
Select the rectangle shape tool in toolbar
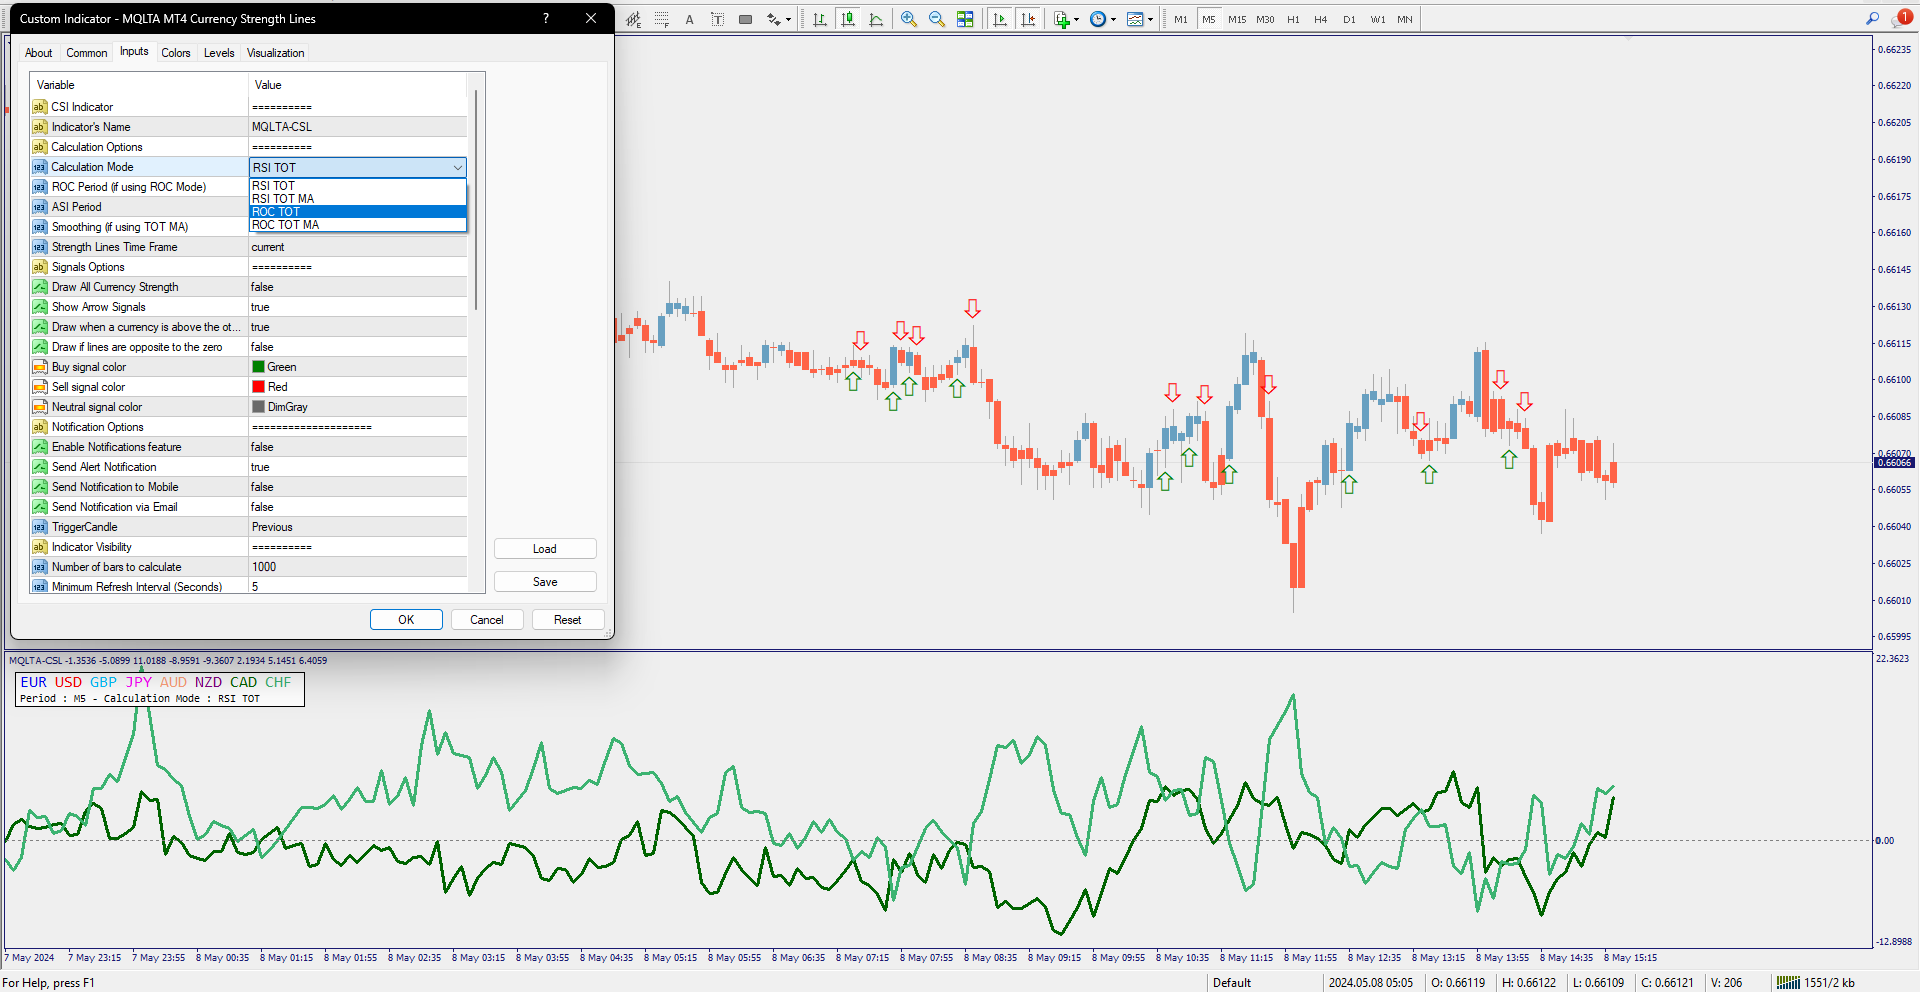pos(746,19)
